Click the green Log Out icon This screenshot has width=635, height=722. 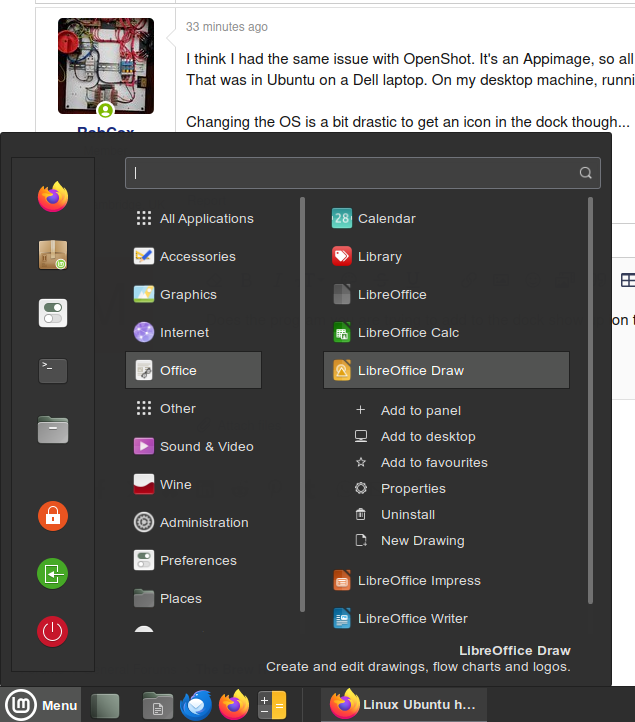(53, 574)
